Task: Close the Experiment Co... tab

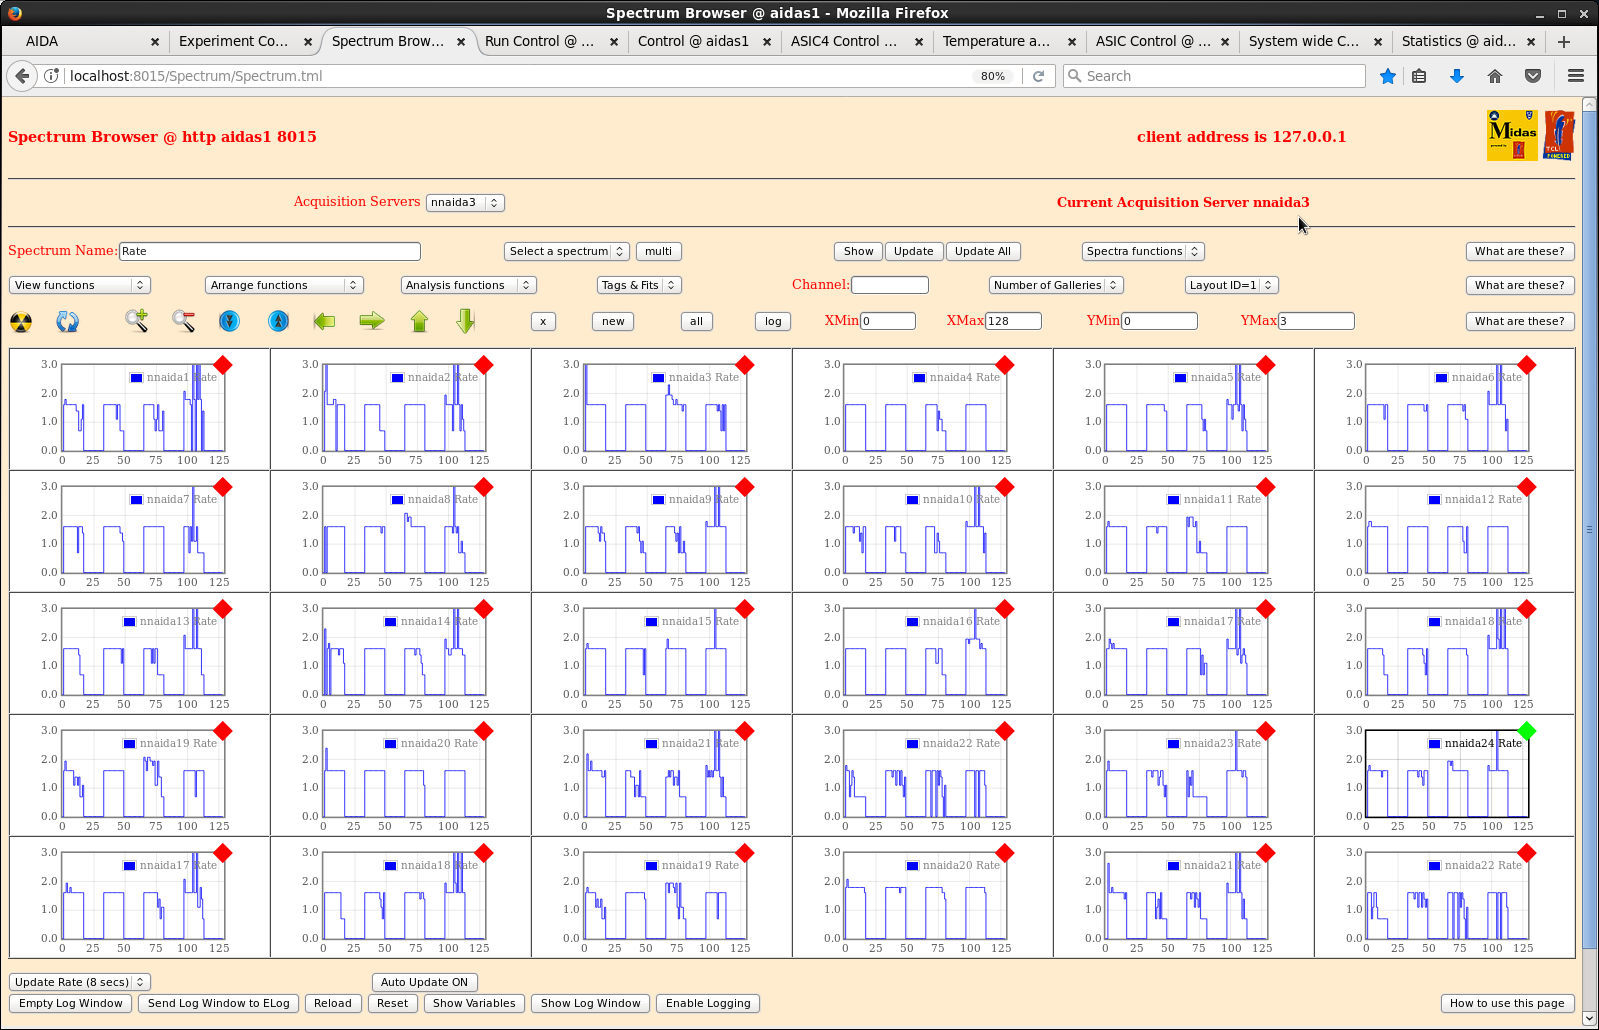Action: click(x=308, y=42)
